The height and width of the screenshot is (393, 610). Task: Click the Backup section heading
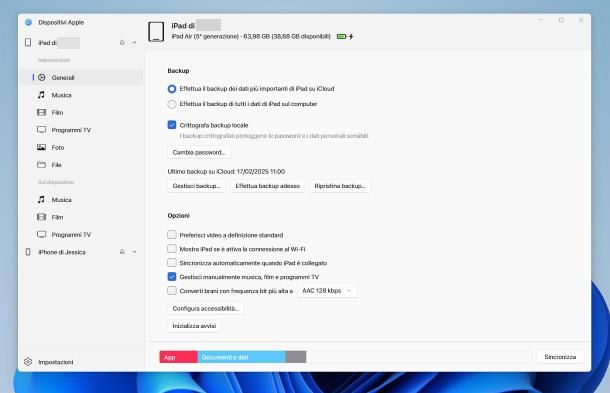pyautogui.click(x=178, y=71)
